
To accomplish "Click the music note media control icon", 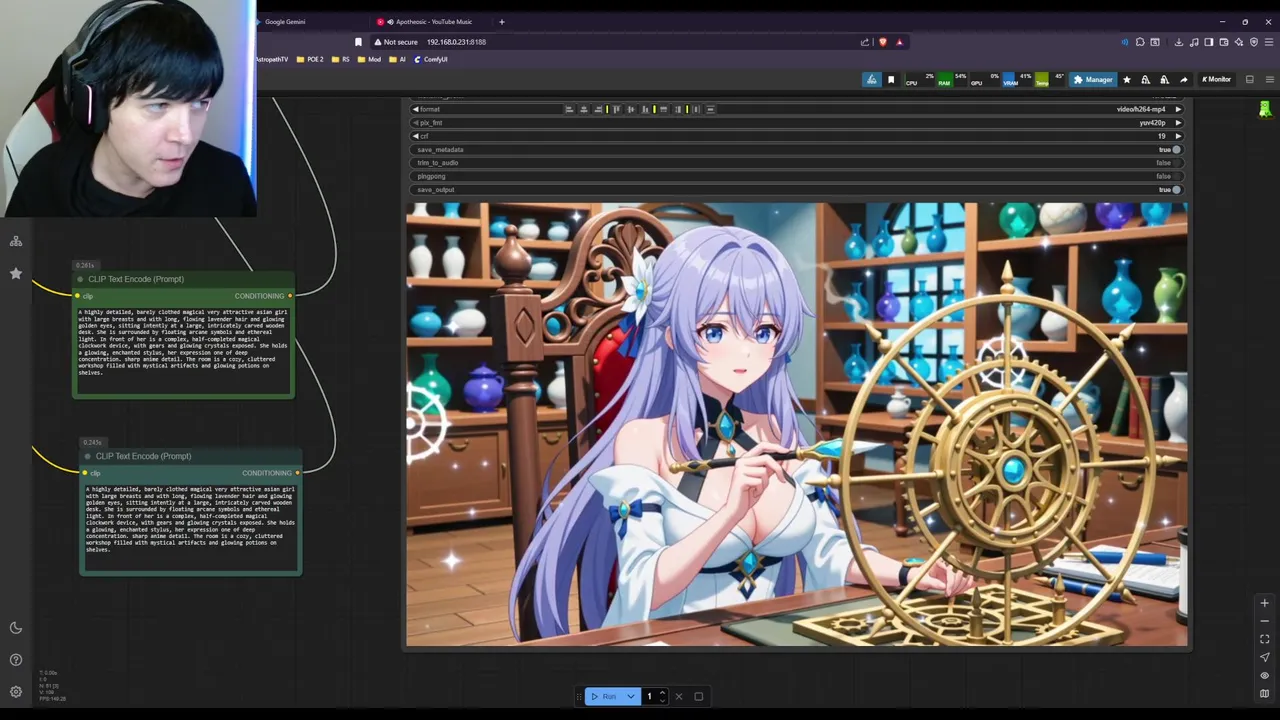I will pos(1194,42).
